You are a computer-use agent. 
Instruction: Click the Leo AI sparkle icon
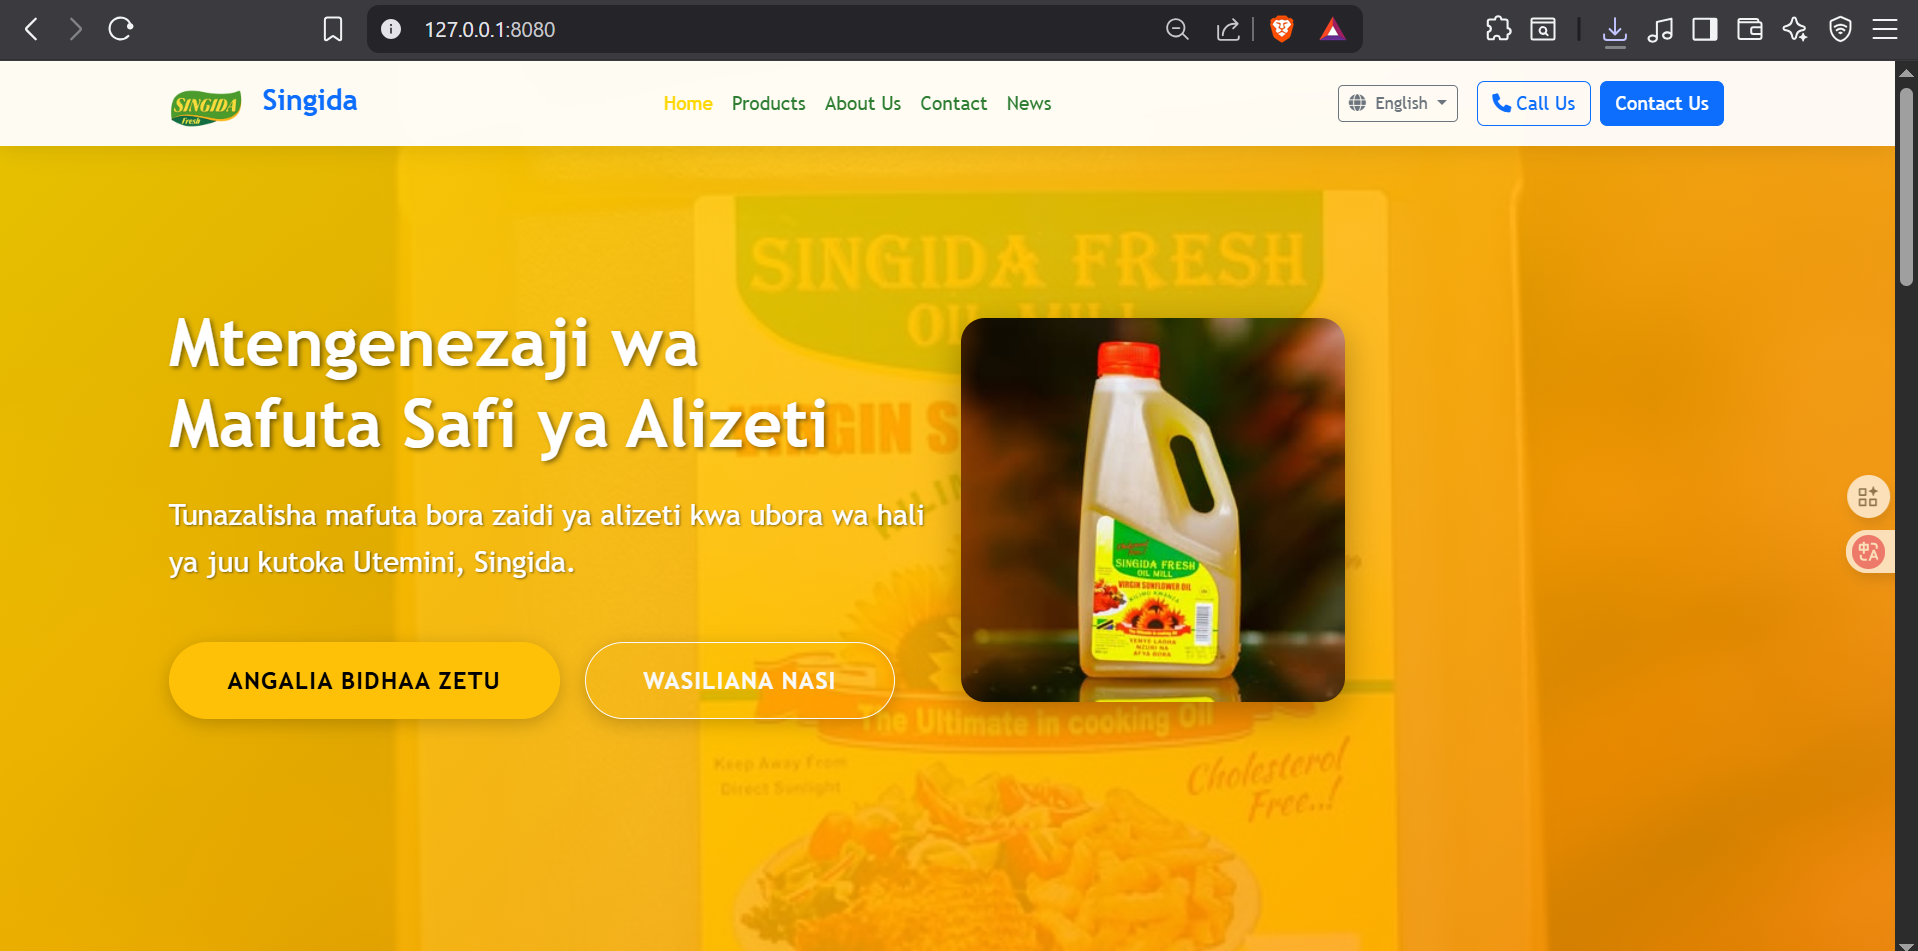(x=1795, y=29)
